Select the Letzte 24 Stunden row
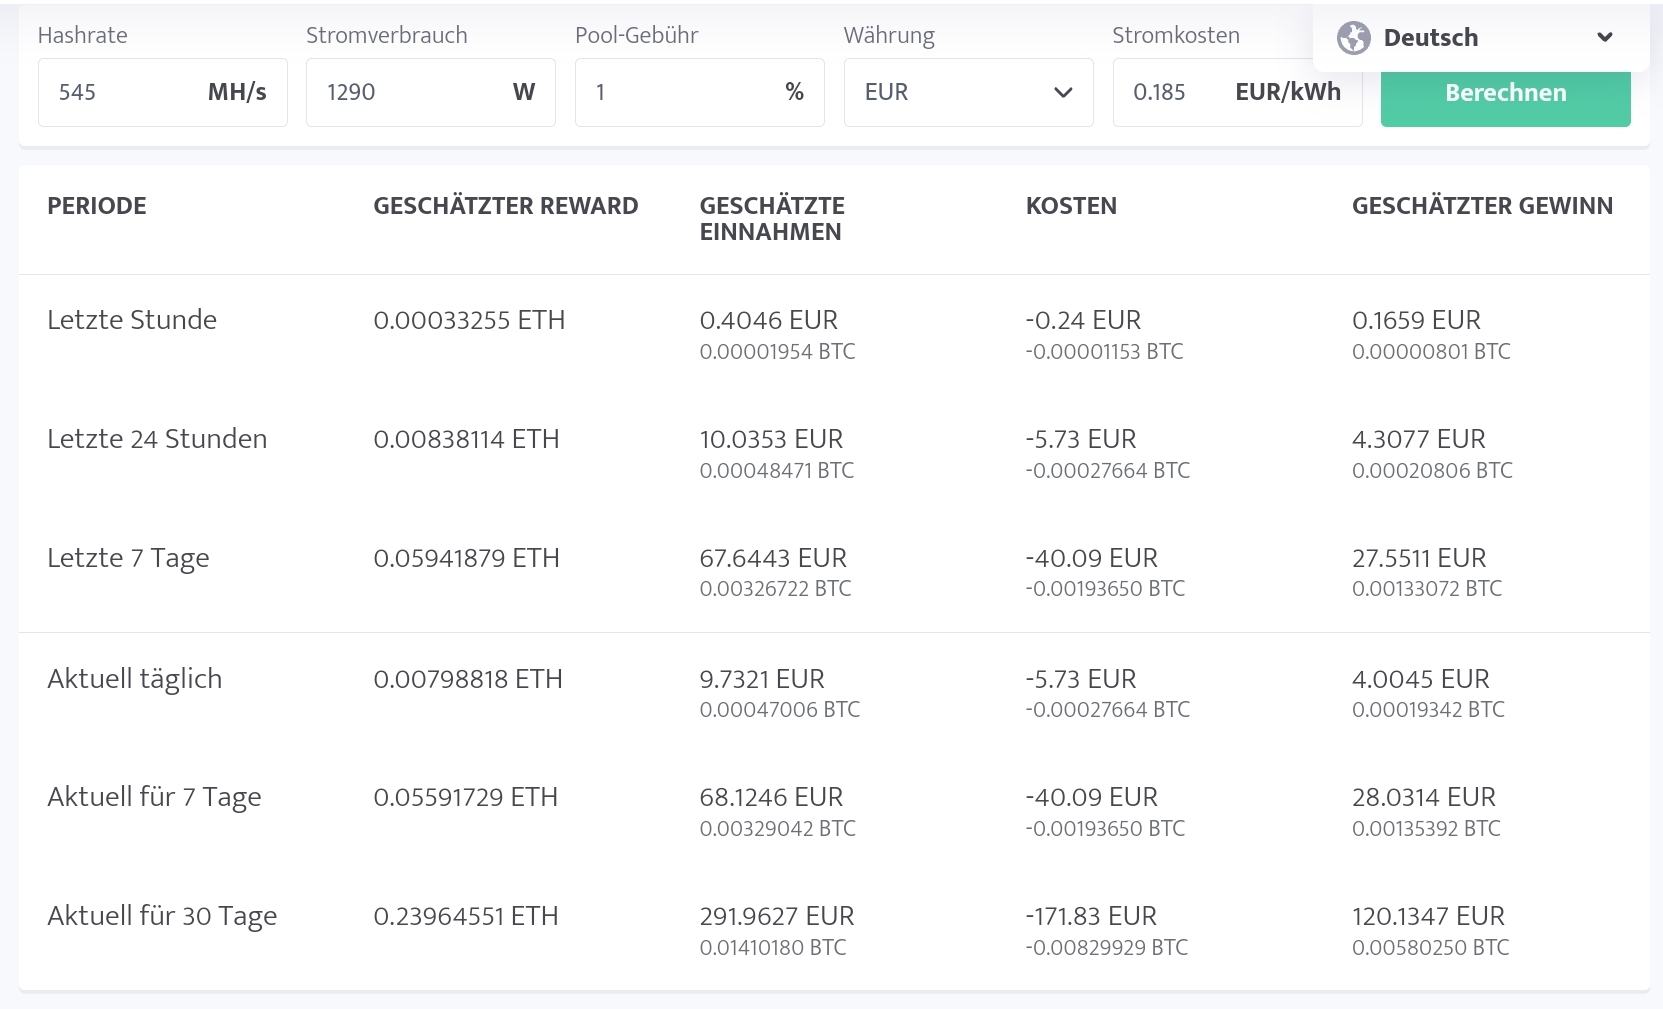Screen dimensions: 1663x1009 157,439
